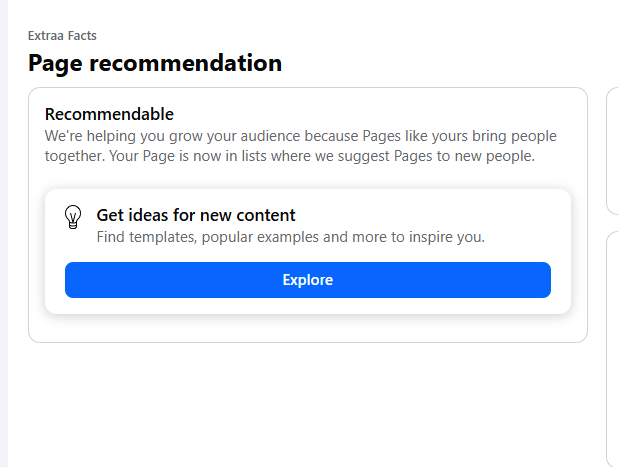The width and height of the screenshot is (618, 467).
Task: Click the lightbulb ideas icon
Action: pos(73,217)
